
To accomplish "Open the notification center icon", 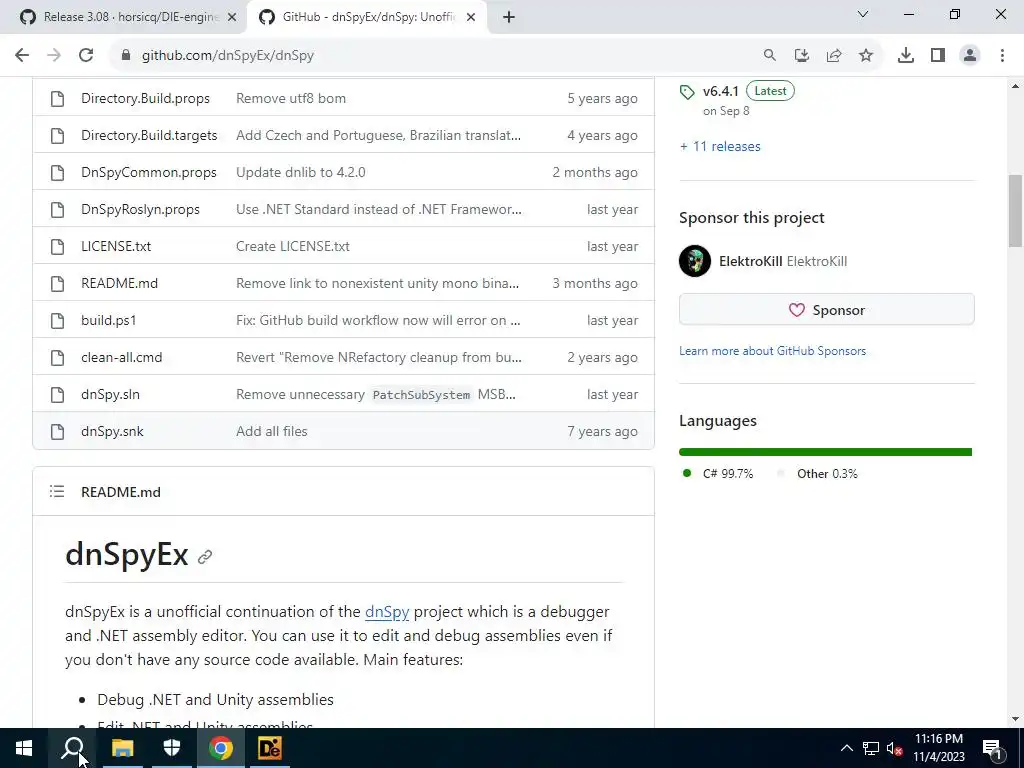I will coord(992,748).
